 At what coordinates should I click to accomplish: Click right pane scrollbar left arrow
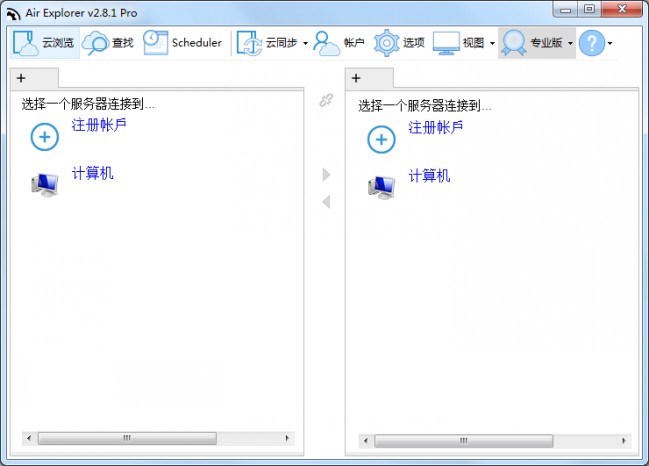pos(365,441)
